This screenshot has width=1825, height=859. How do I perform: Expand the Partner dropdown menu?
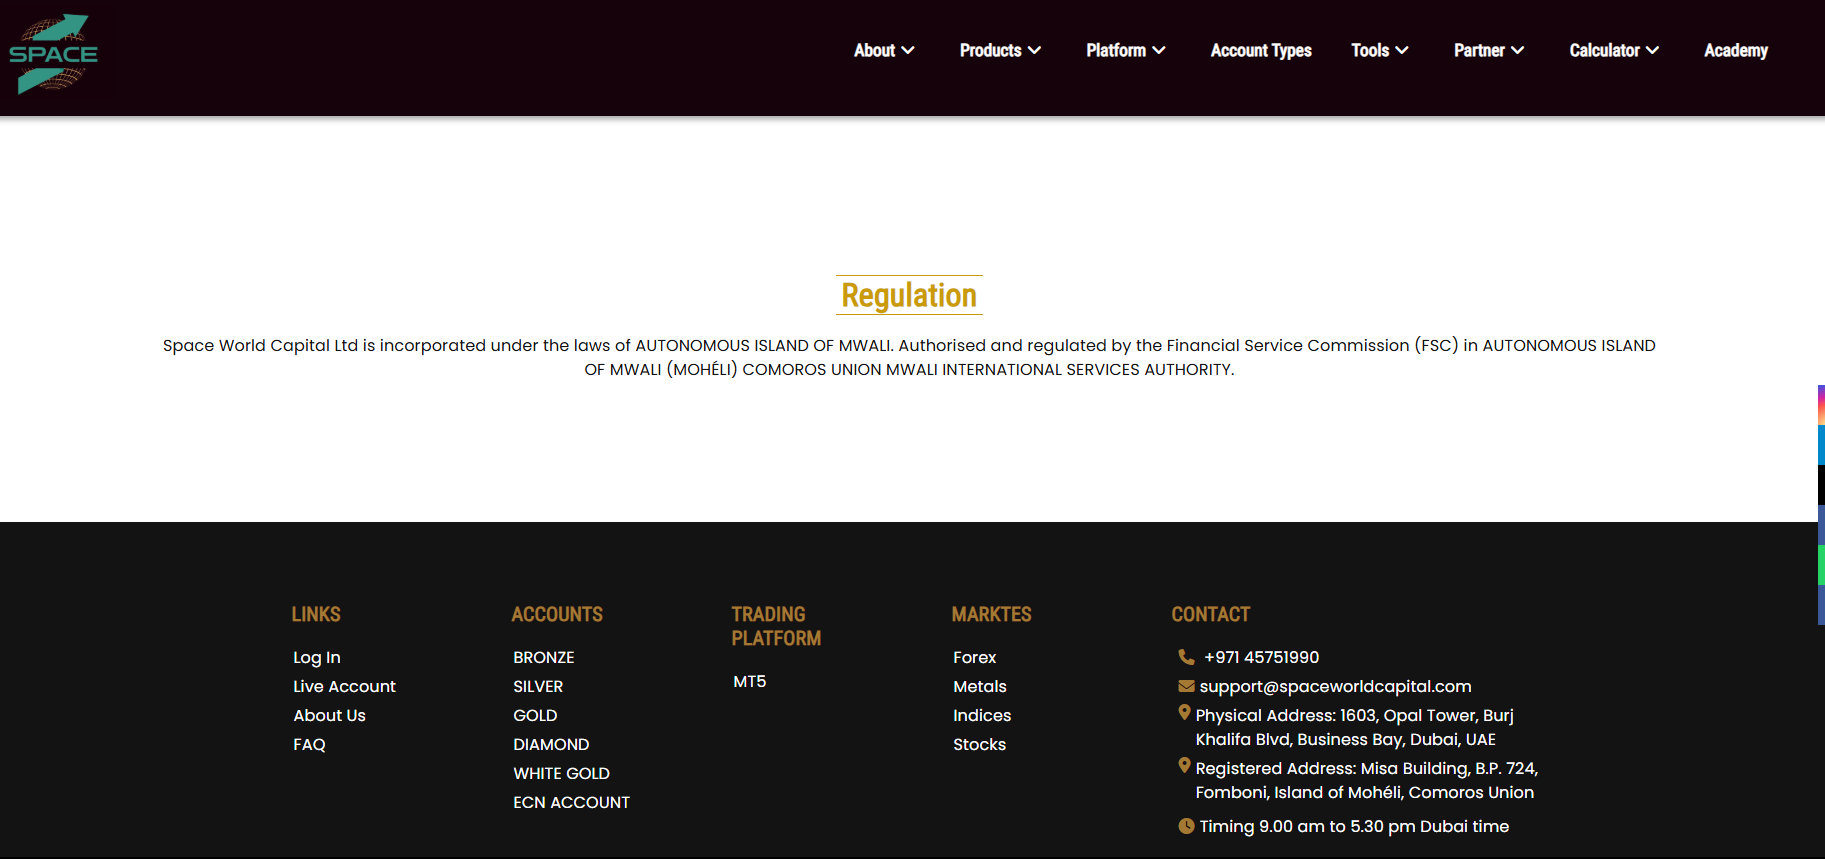[1489, 50]
